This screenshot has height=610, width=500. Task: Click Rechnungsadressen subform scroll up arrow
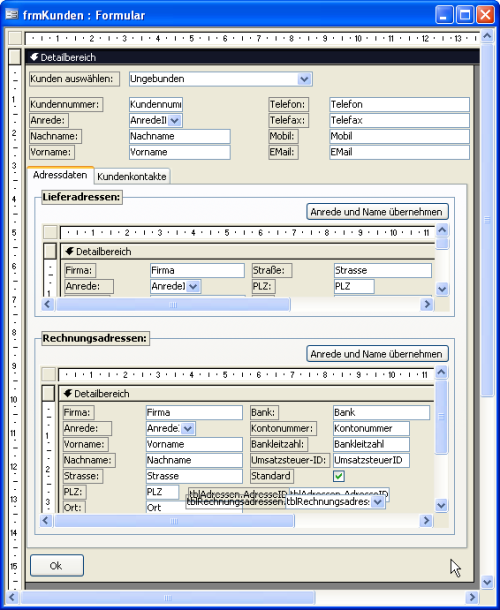pyautogui.click(x=441, y=372)
